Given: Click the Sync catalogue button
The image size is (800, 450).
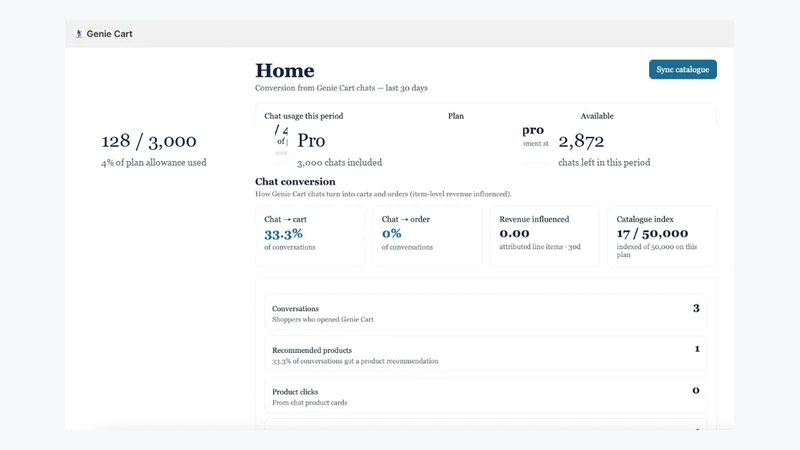Looking at the screenshot, I should pos(683,69).
